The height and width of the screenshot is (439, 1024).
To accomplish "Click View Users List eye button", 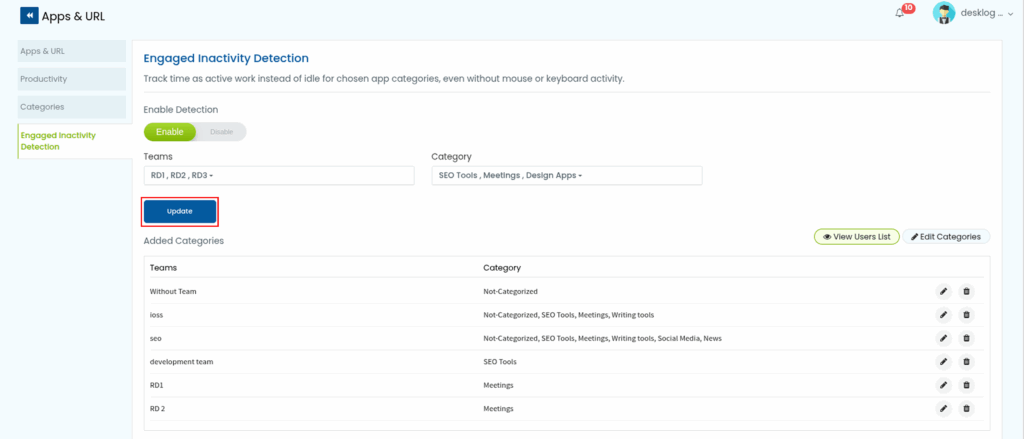I will (x=855, y=237).
